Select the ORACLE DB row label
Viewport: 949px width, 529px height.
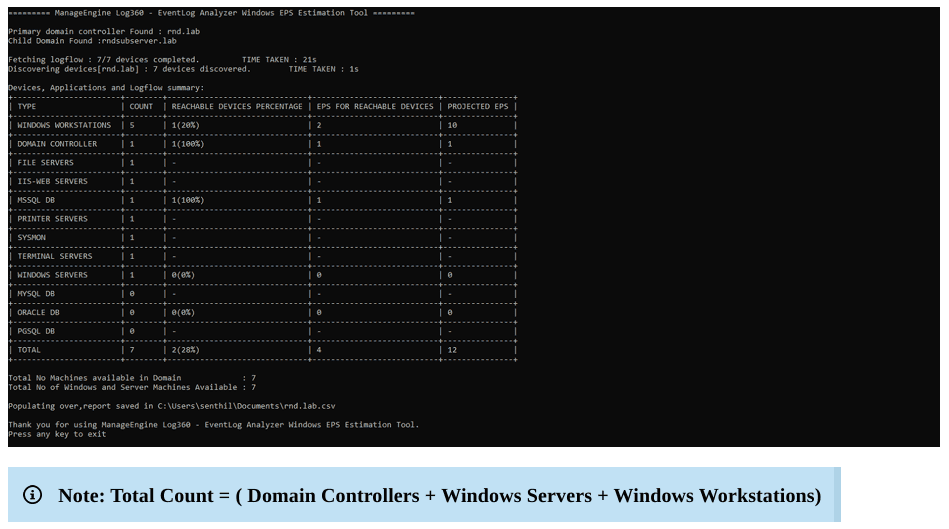(39, 313)
